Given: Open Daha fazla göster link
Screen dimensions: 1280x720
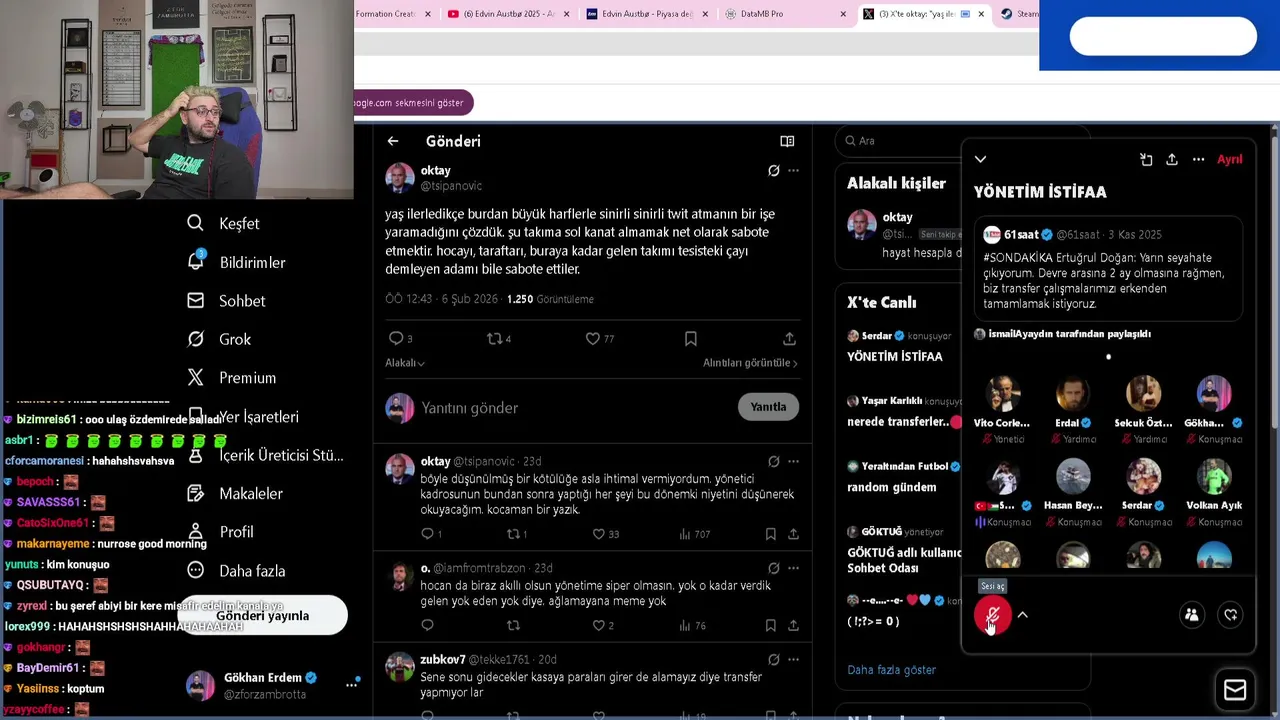Looking at the screenshot, I should click(x=891, y=670).
